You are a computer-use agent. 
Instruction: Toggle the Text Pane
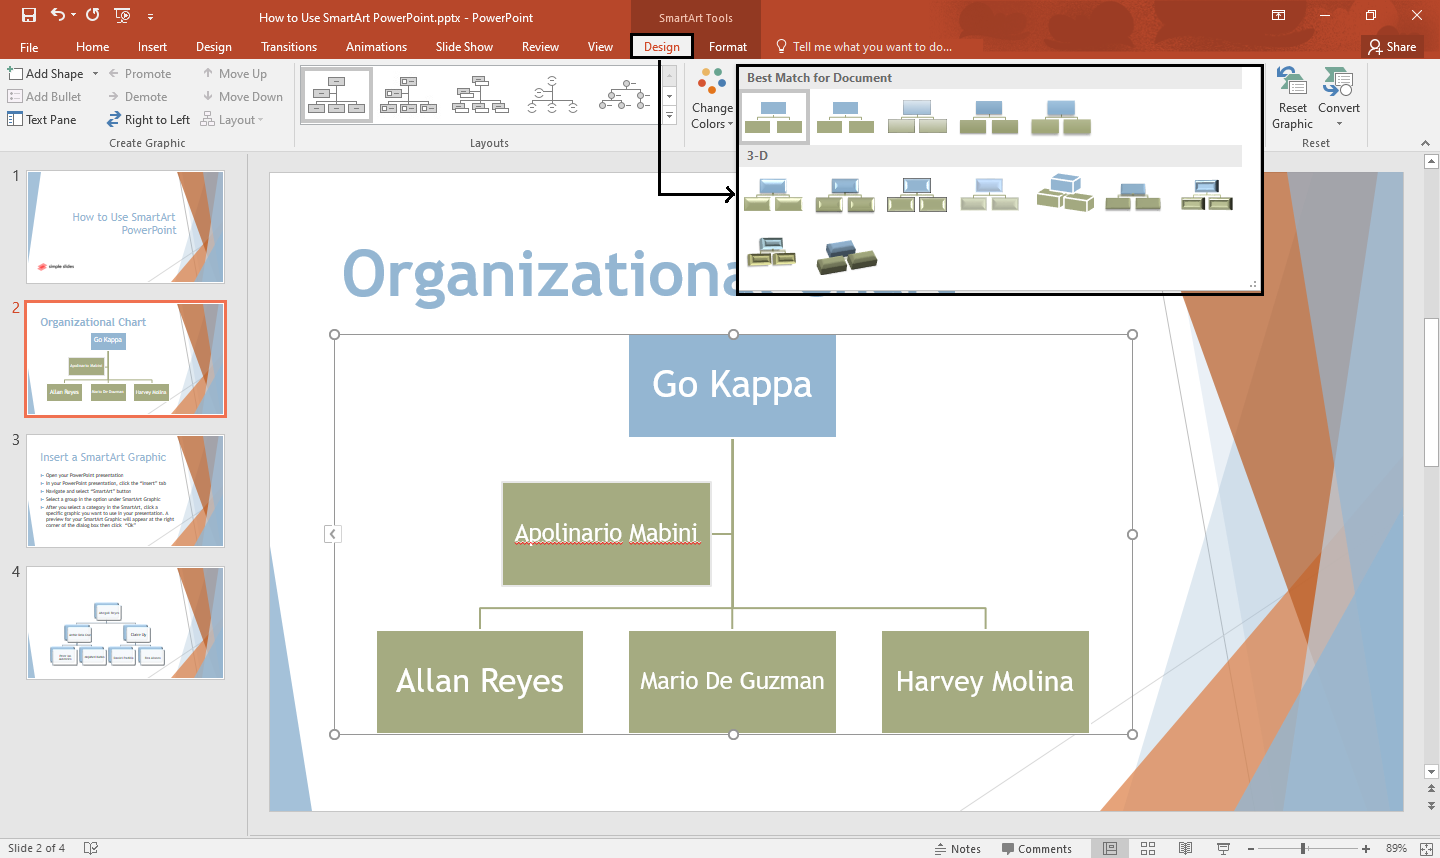[42, 120]
